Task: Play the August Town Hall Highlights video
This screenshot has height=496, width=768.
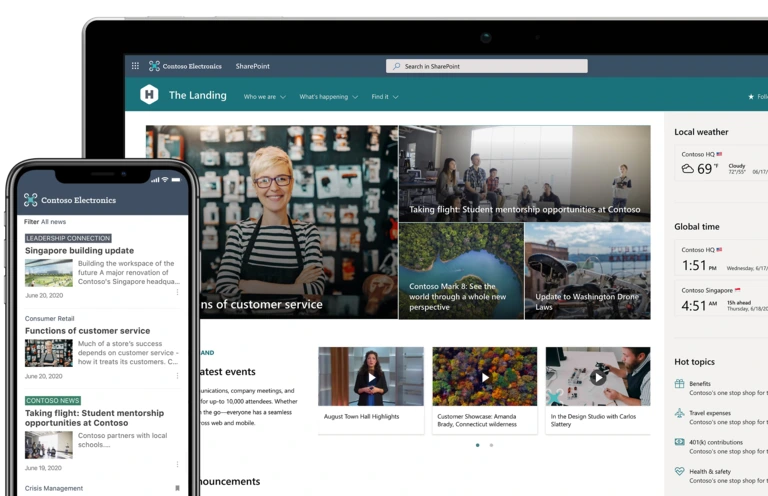Action: (372, 377)
